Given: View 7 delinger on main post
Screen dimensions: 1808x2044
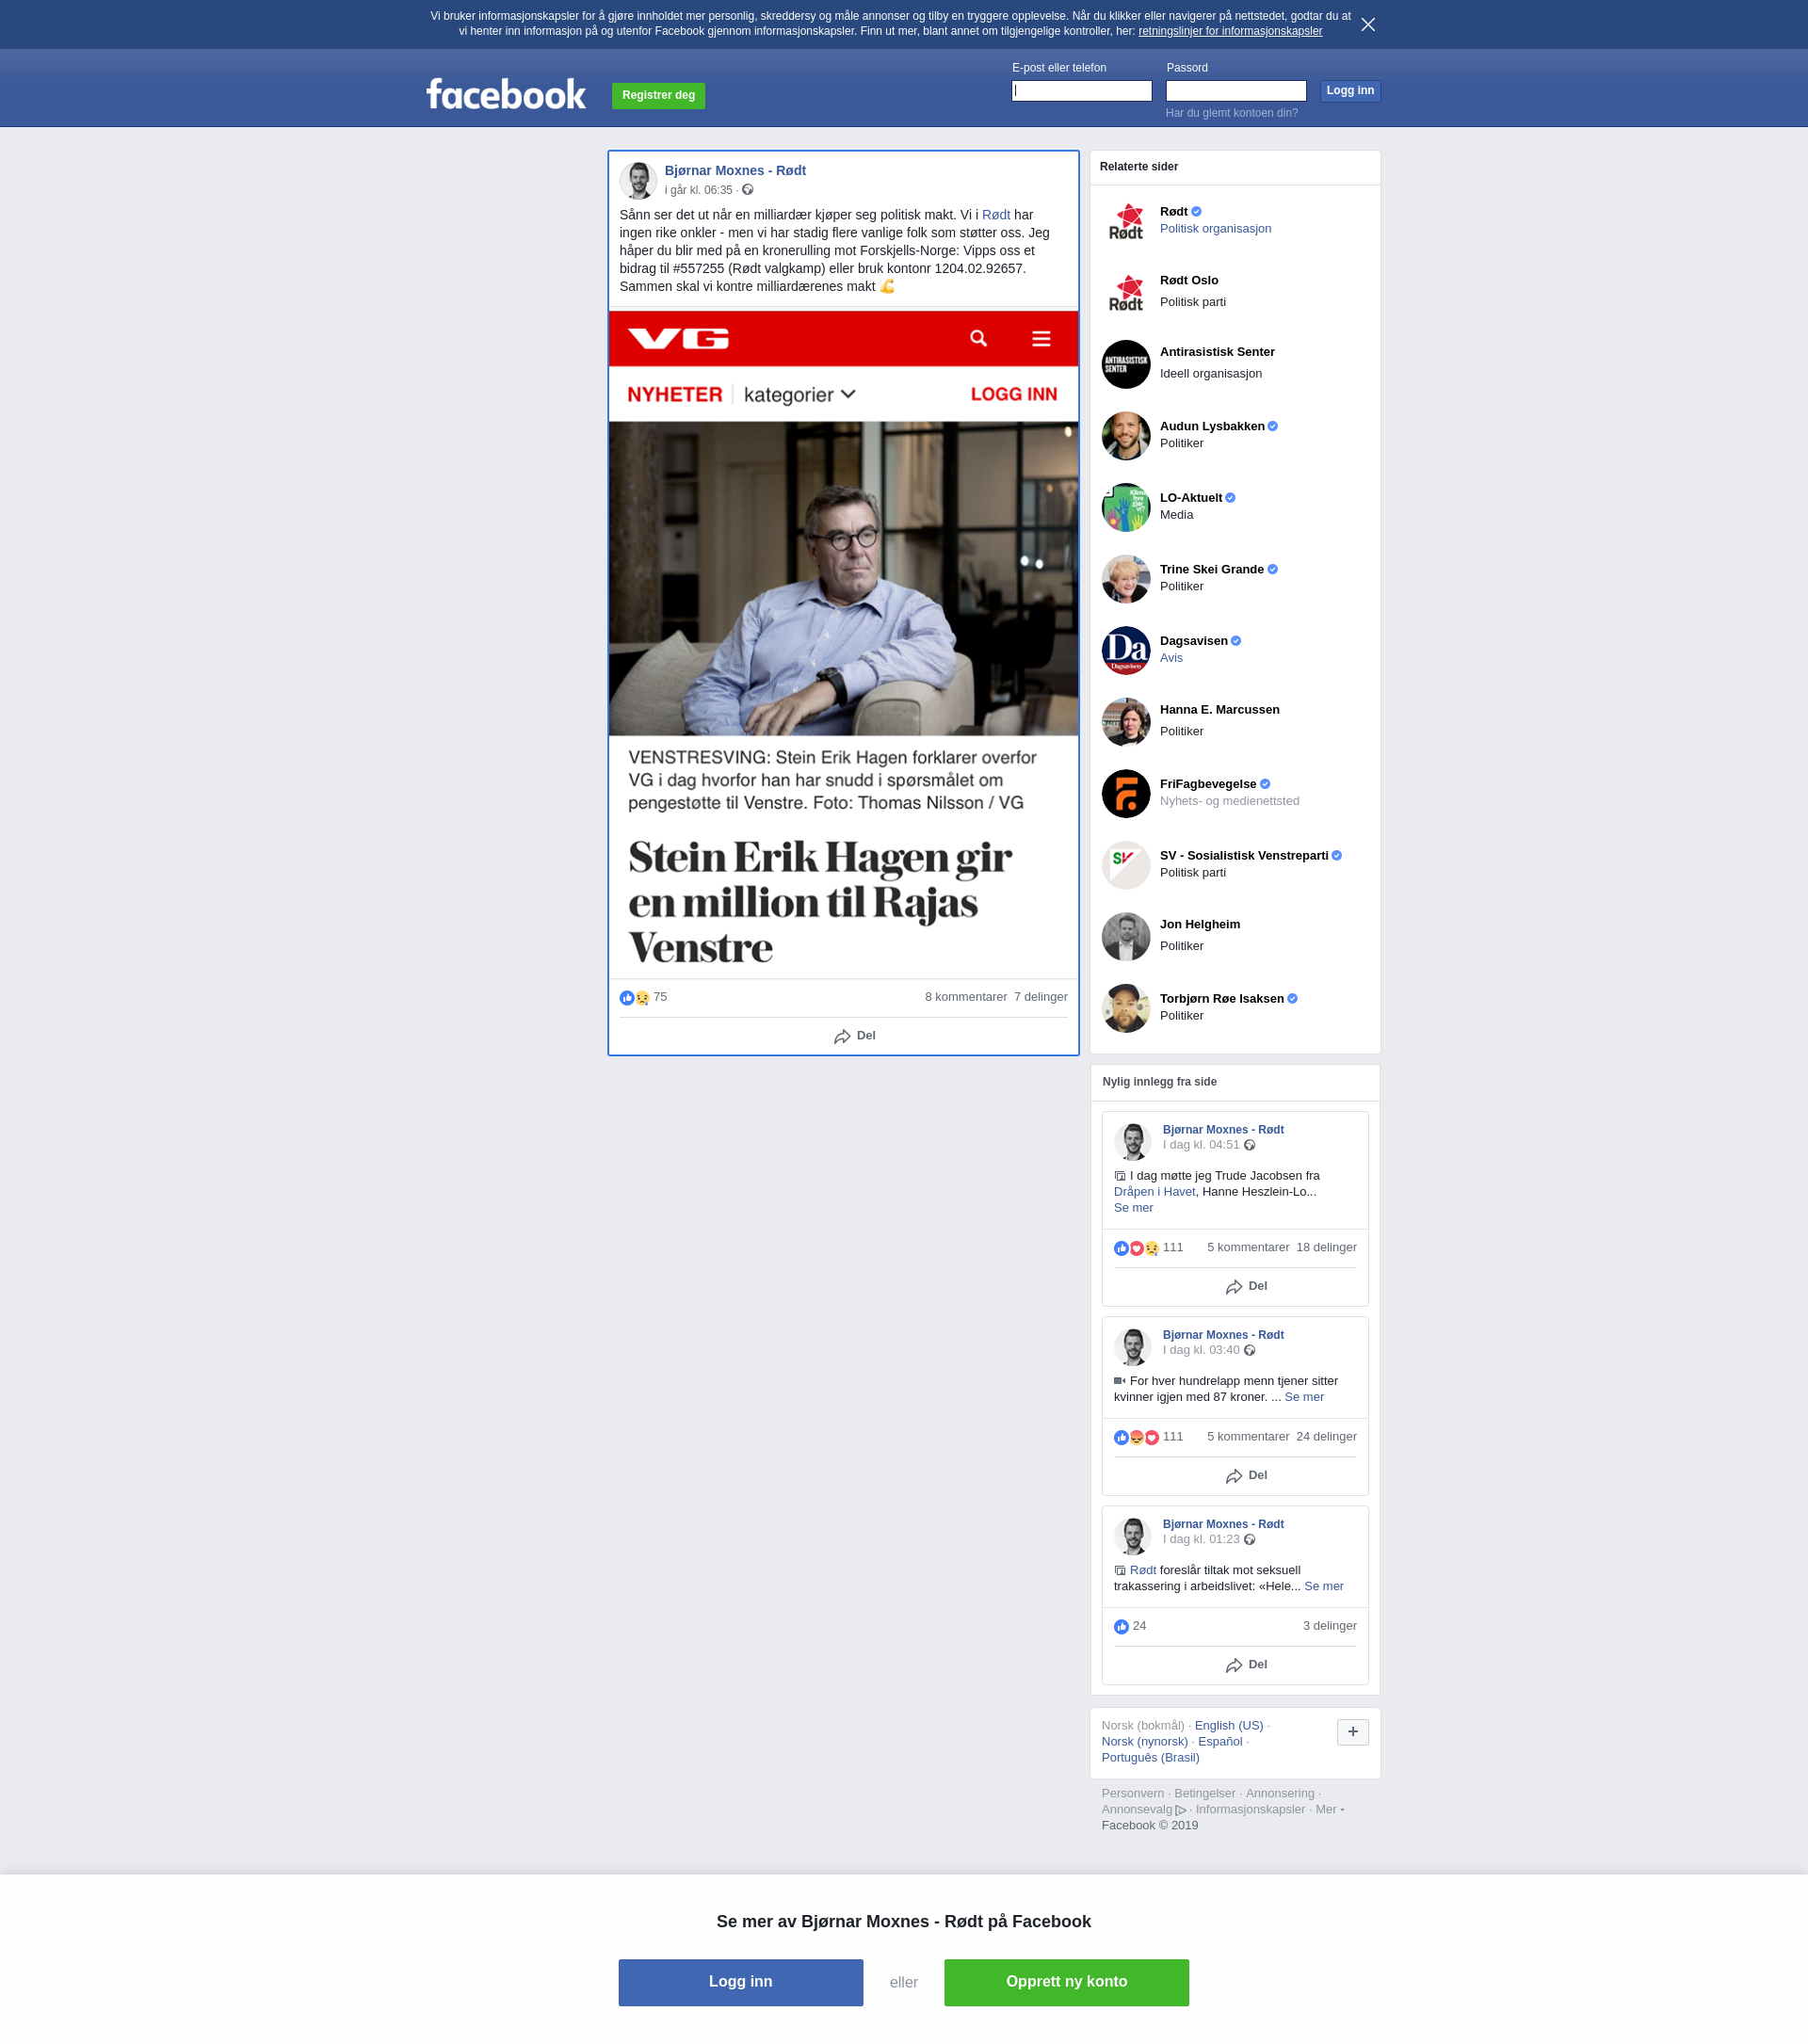Looking at the screenshot, I should [1040, 997].
